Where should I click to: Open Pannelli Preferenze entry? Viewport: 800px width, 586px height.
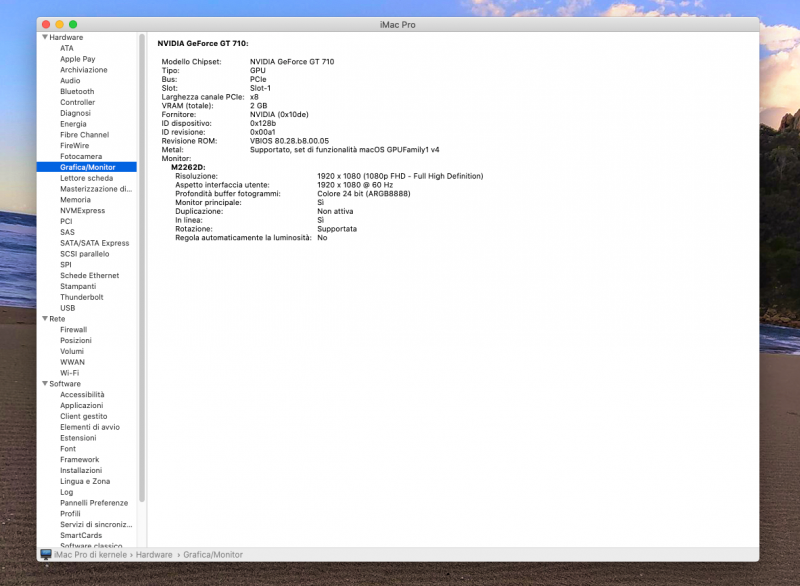[x=94, y=503]
